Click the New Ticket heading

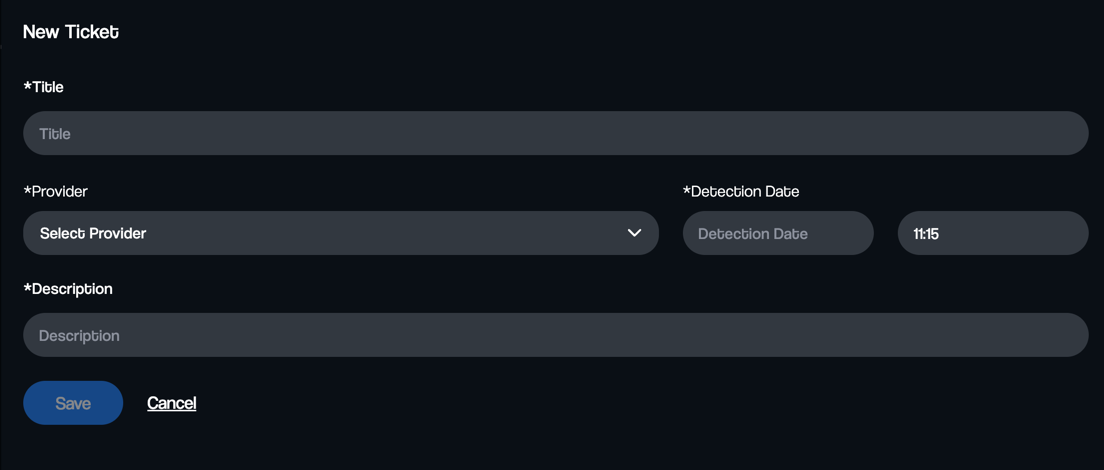[x=71, y=32]
